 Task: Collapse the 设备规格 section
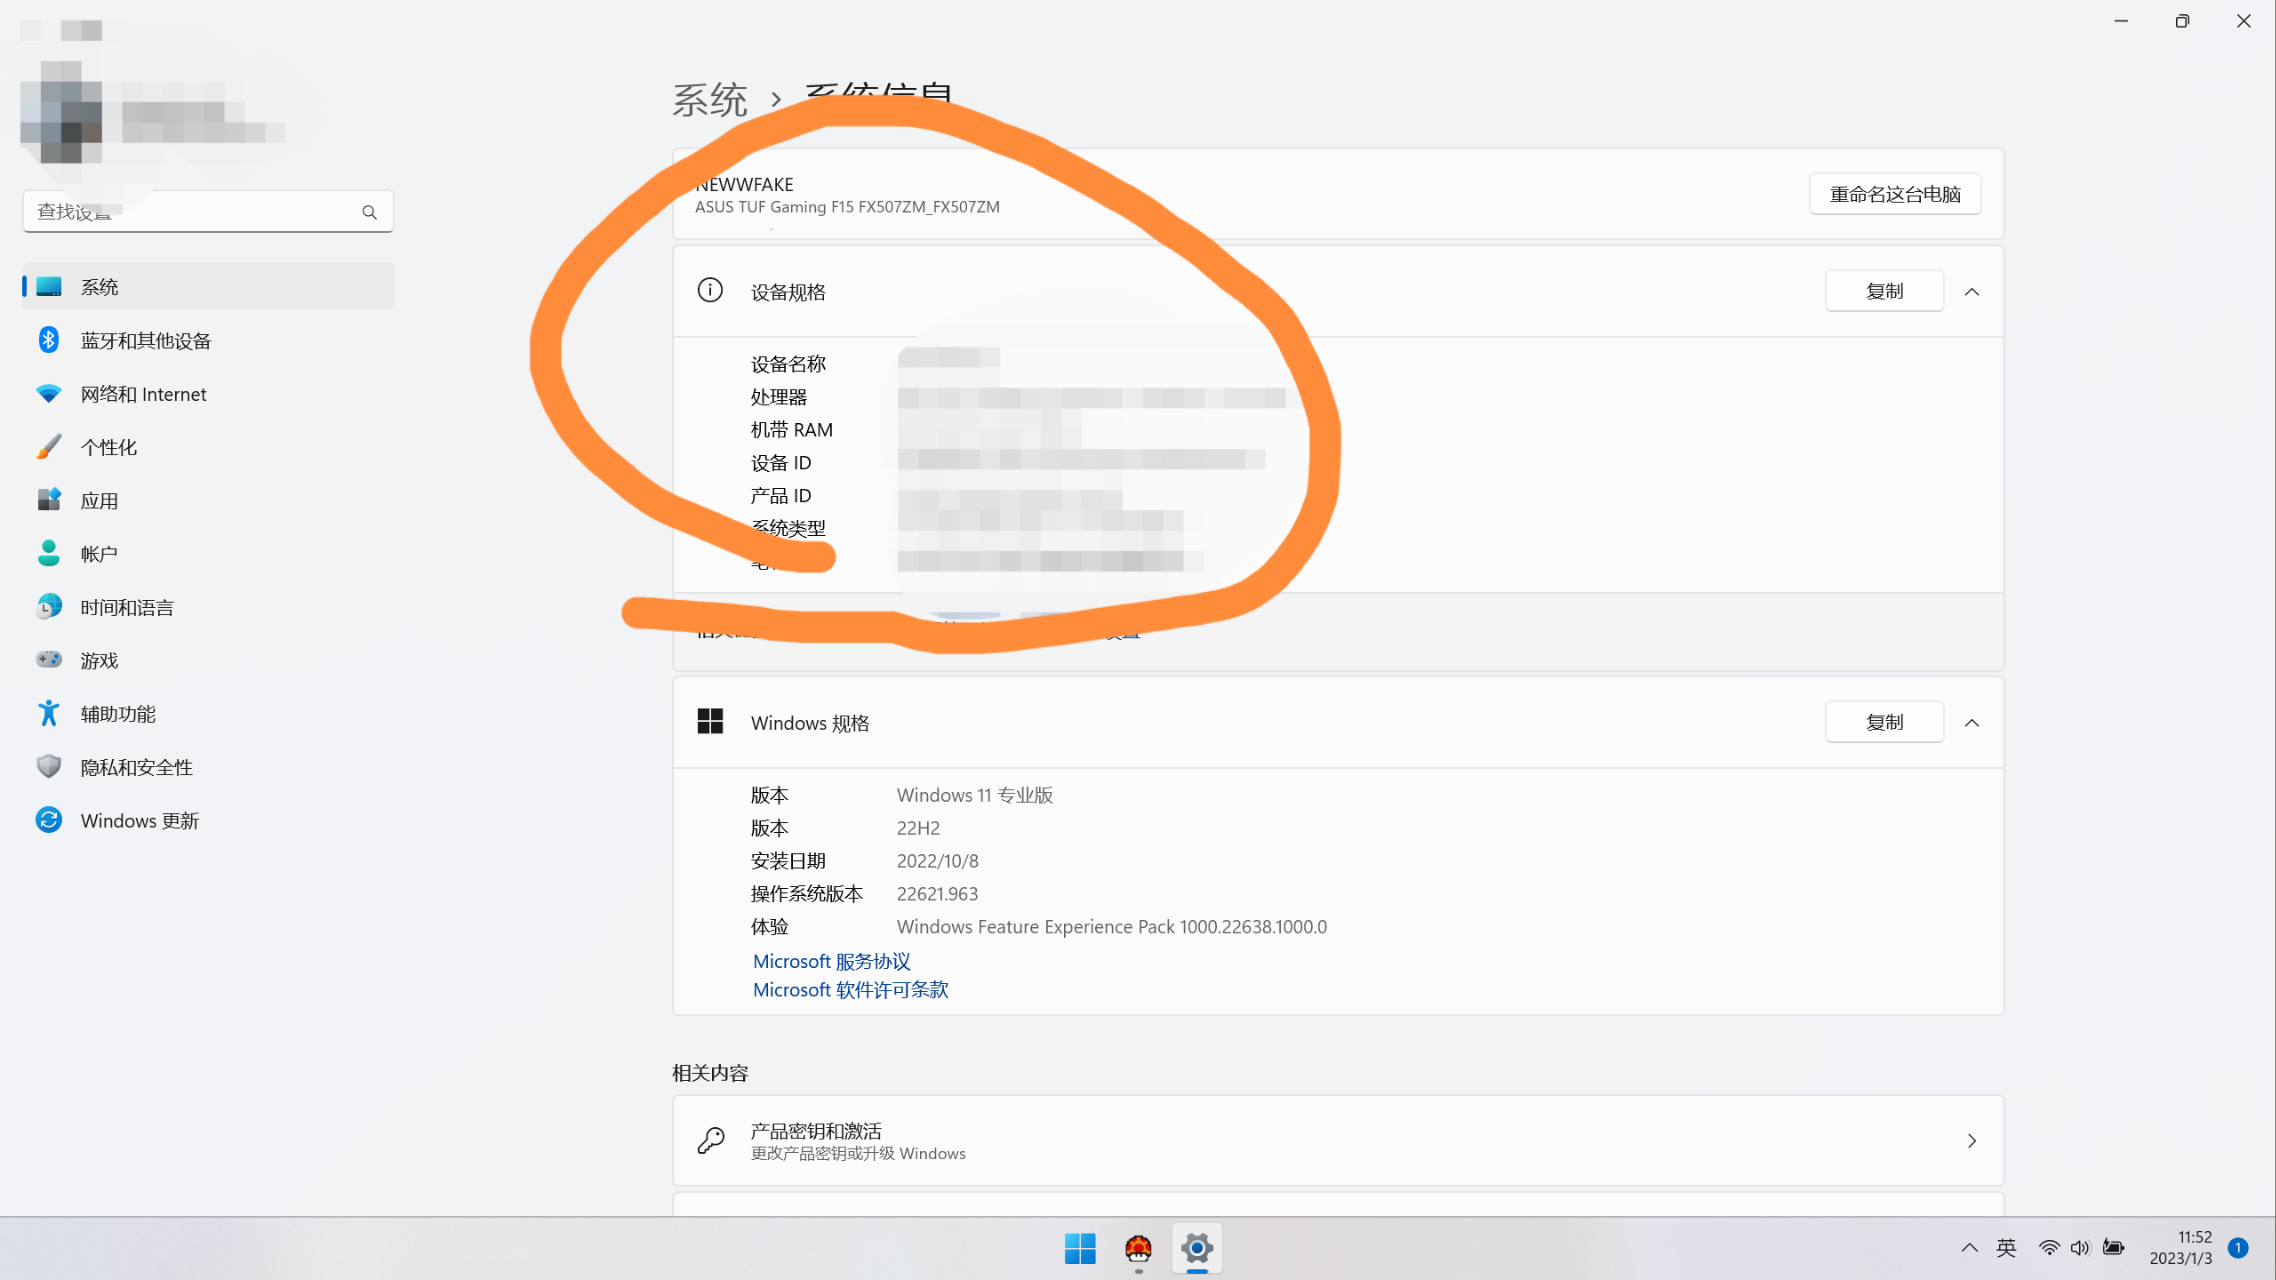click(x=1971, y=291)
